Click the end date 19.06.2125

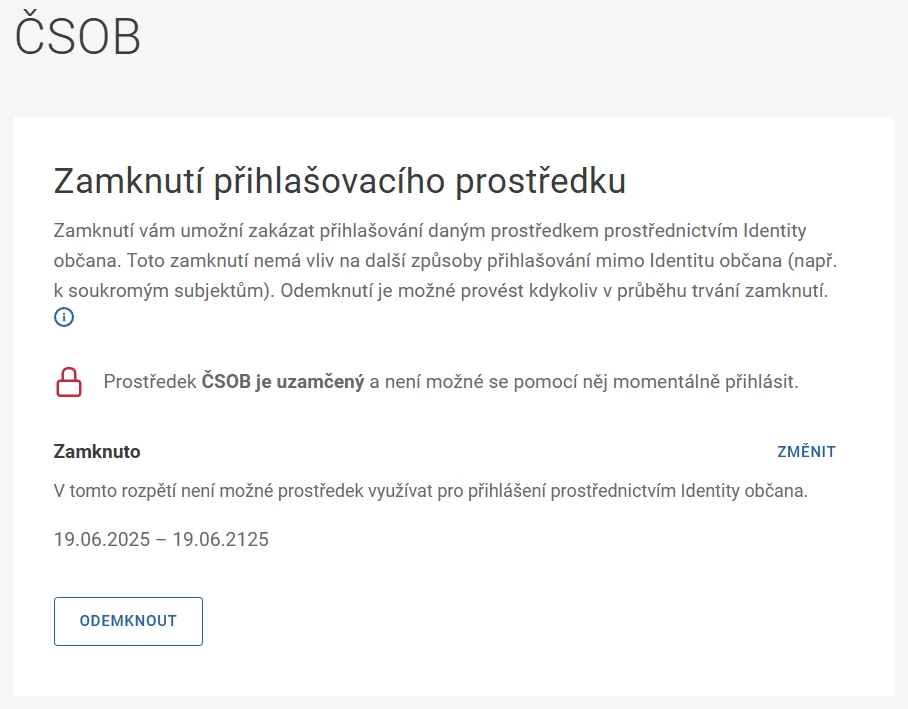[221, 539]
